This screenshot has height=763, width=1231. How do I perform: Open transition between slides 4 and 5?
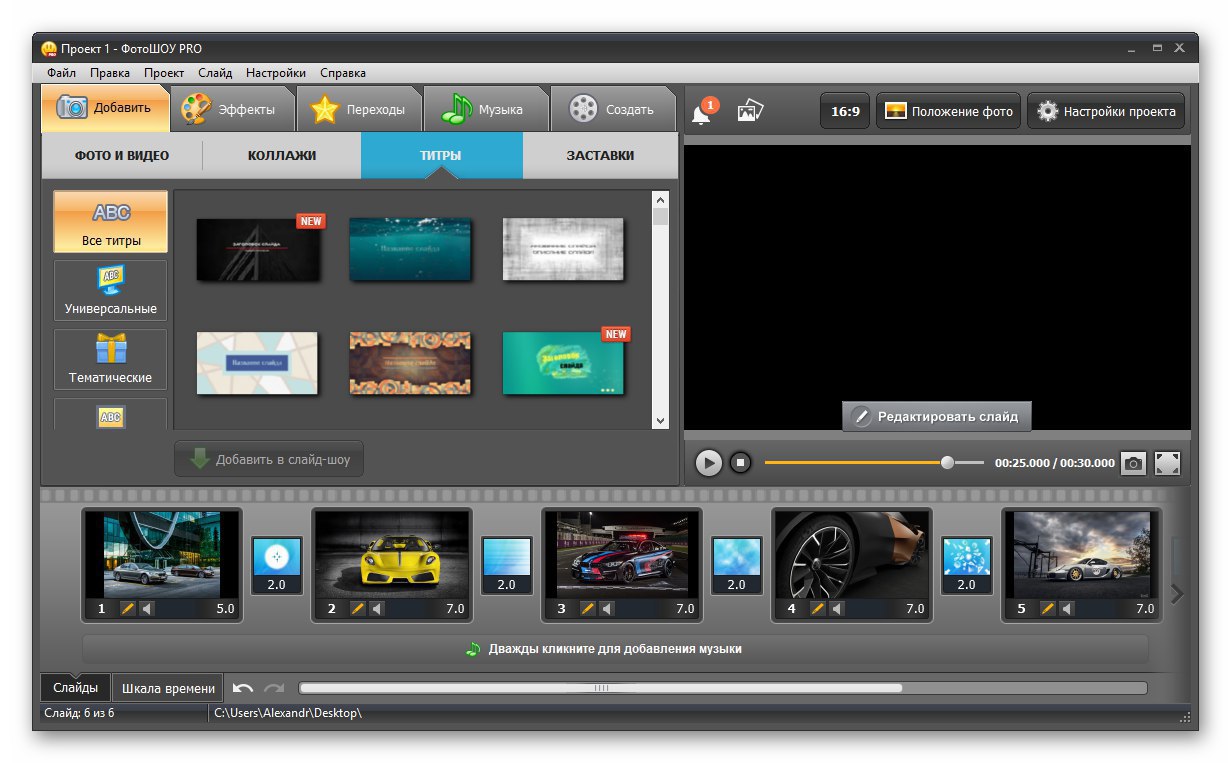coord(967,565)
